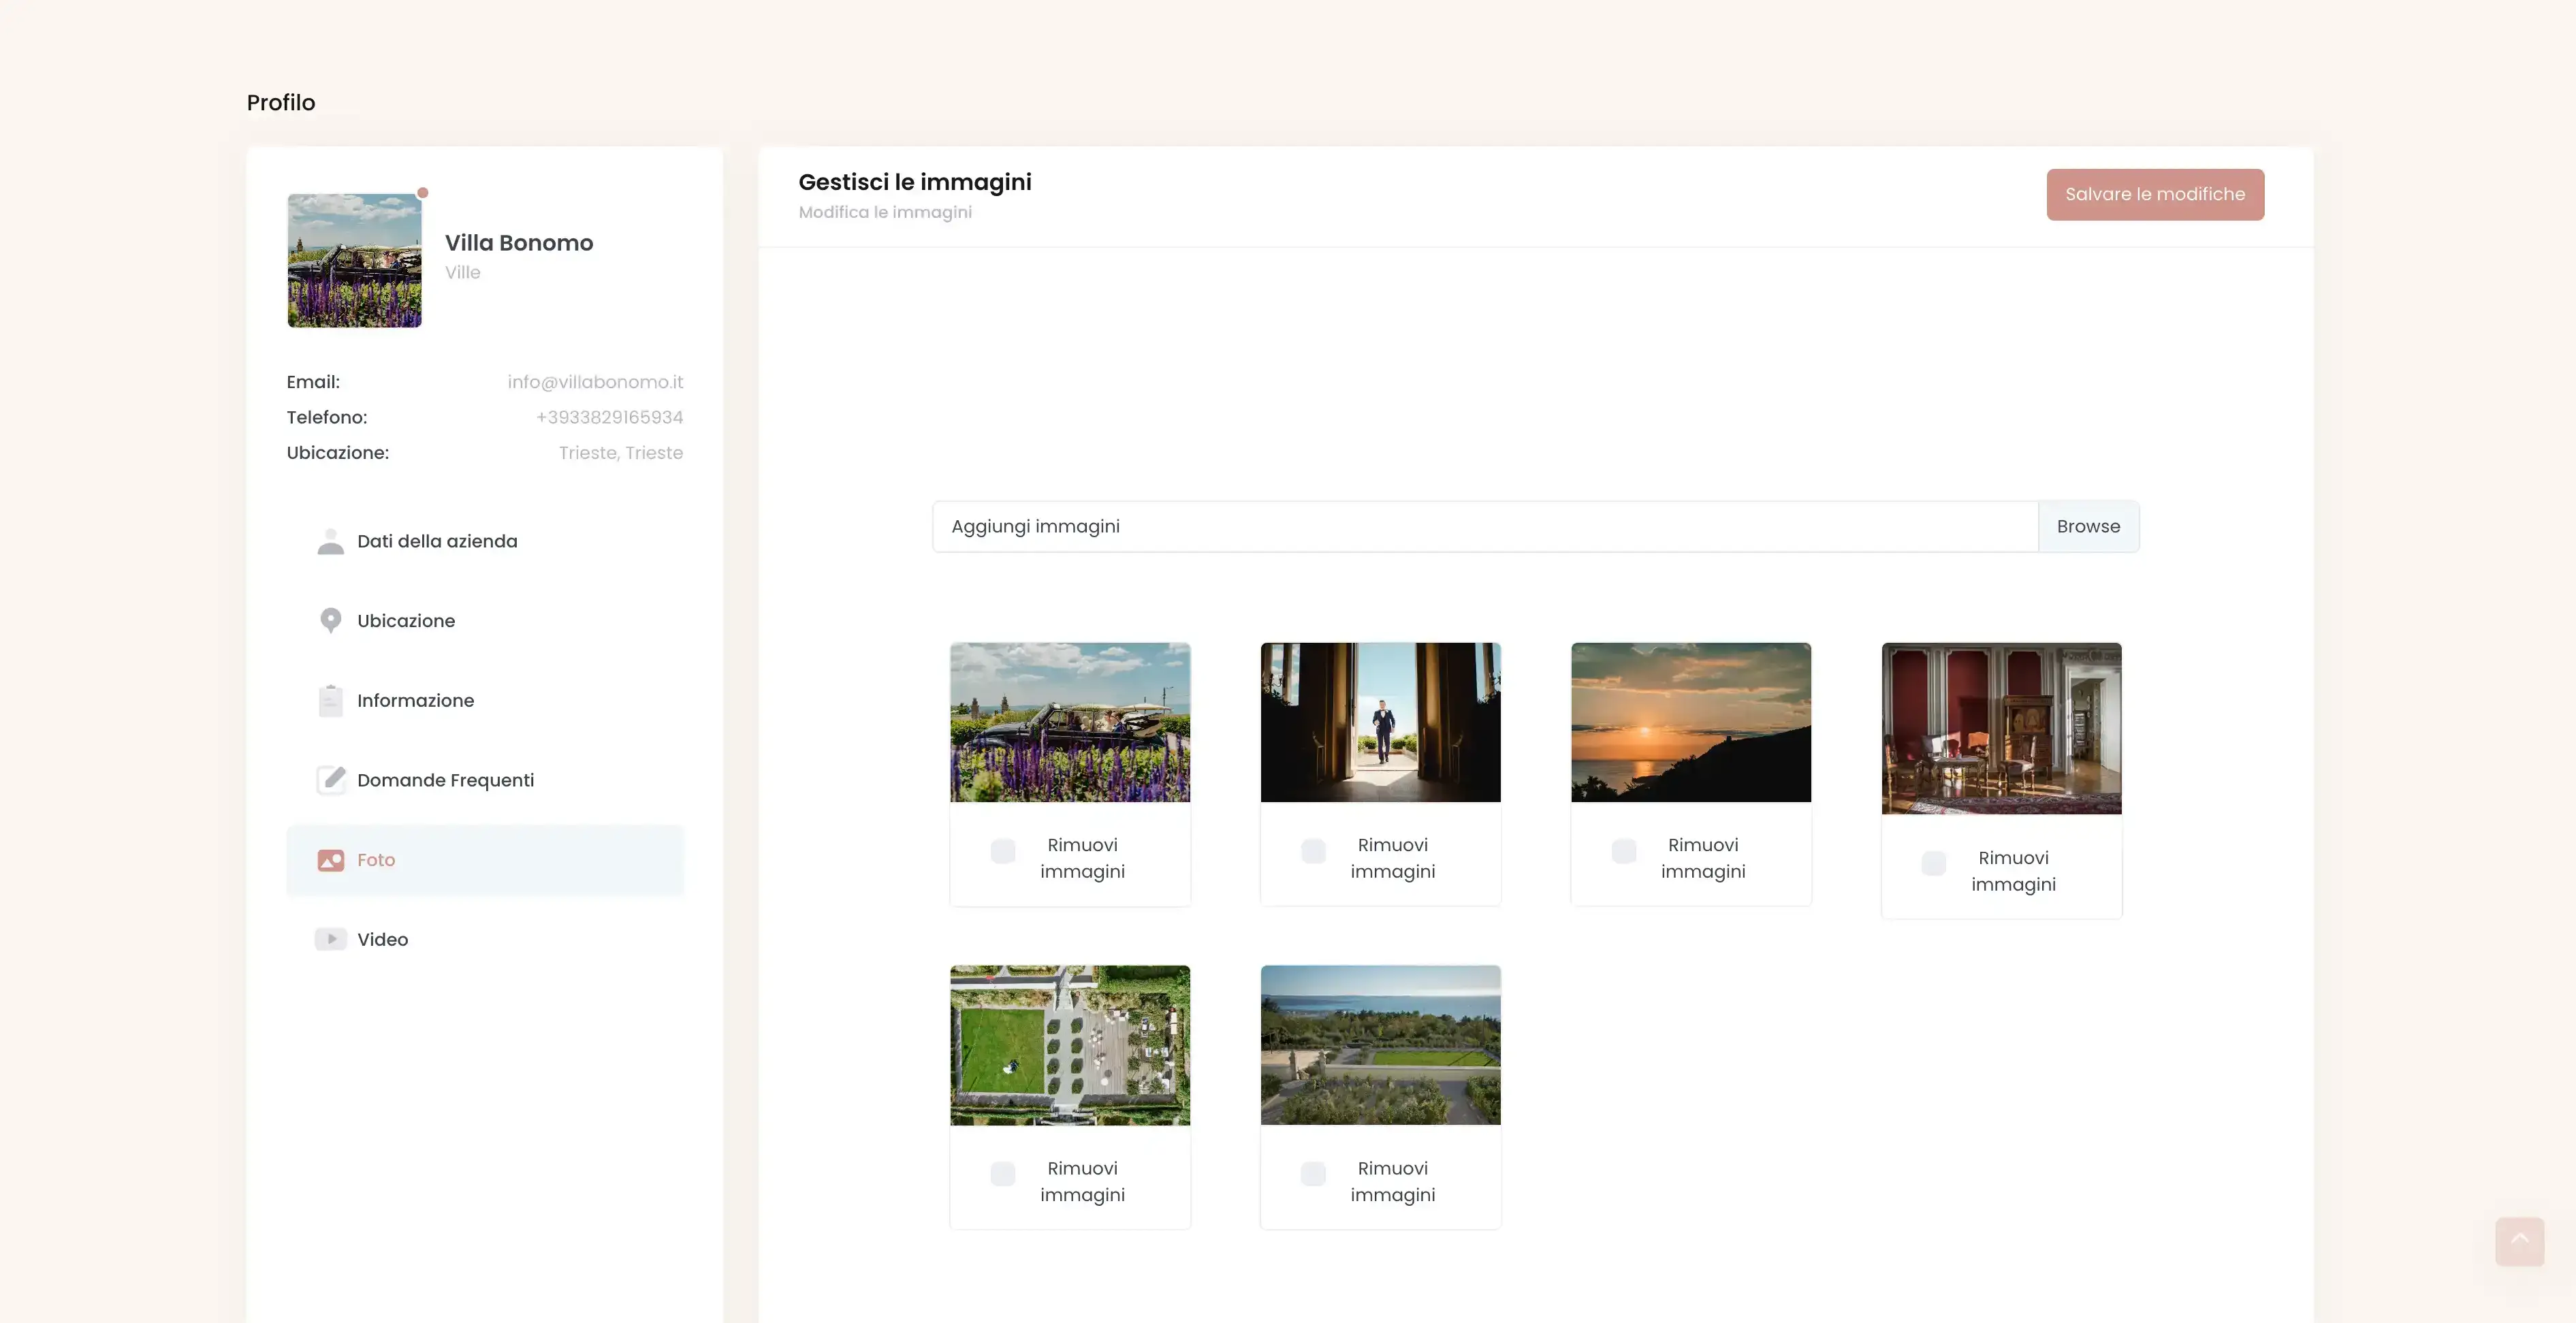
Task: Click the red status dot on profile picture
Action: tap(423, 193)
